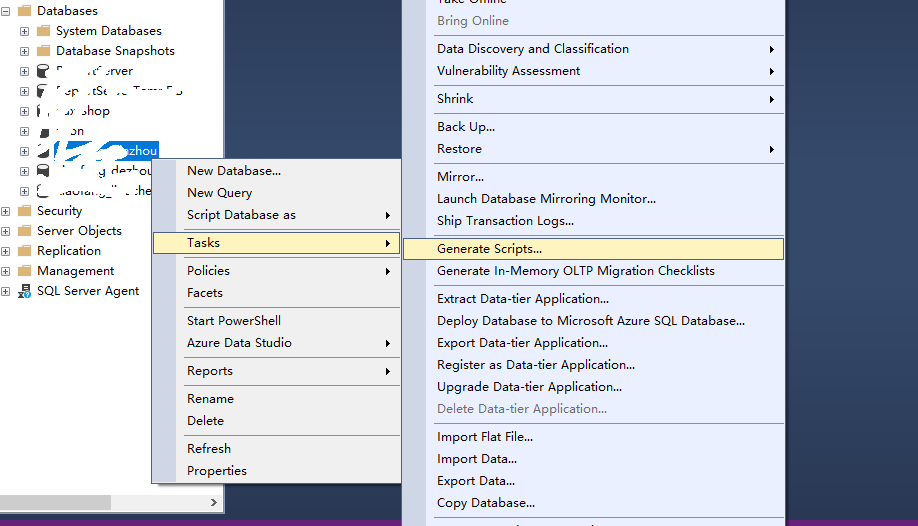Choose Delete from context menu
Viewport: 918px width, 526px height.
pos(276,421)
